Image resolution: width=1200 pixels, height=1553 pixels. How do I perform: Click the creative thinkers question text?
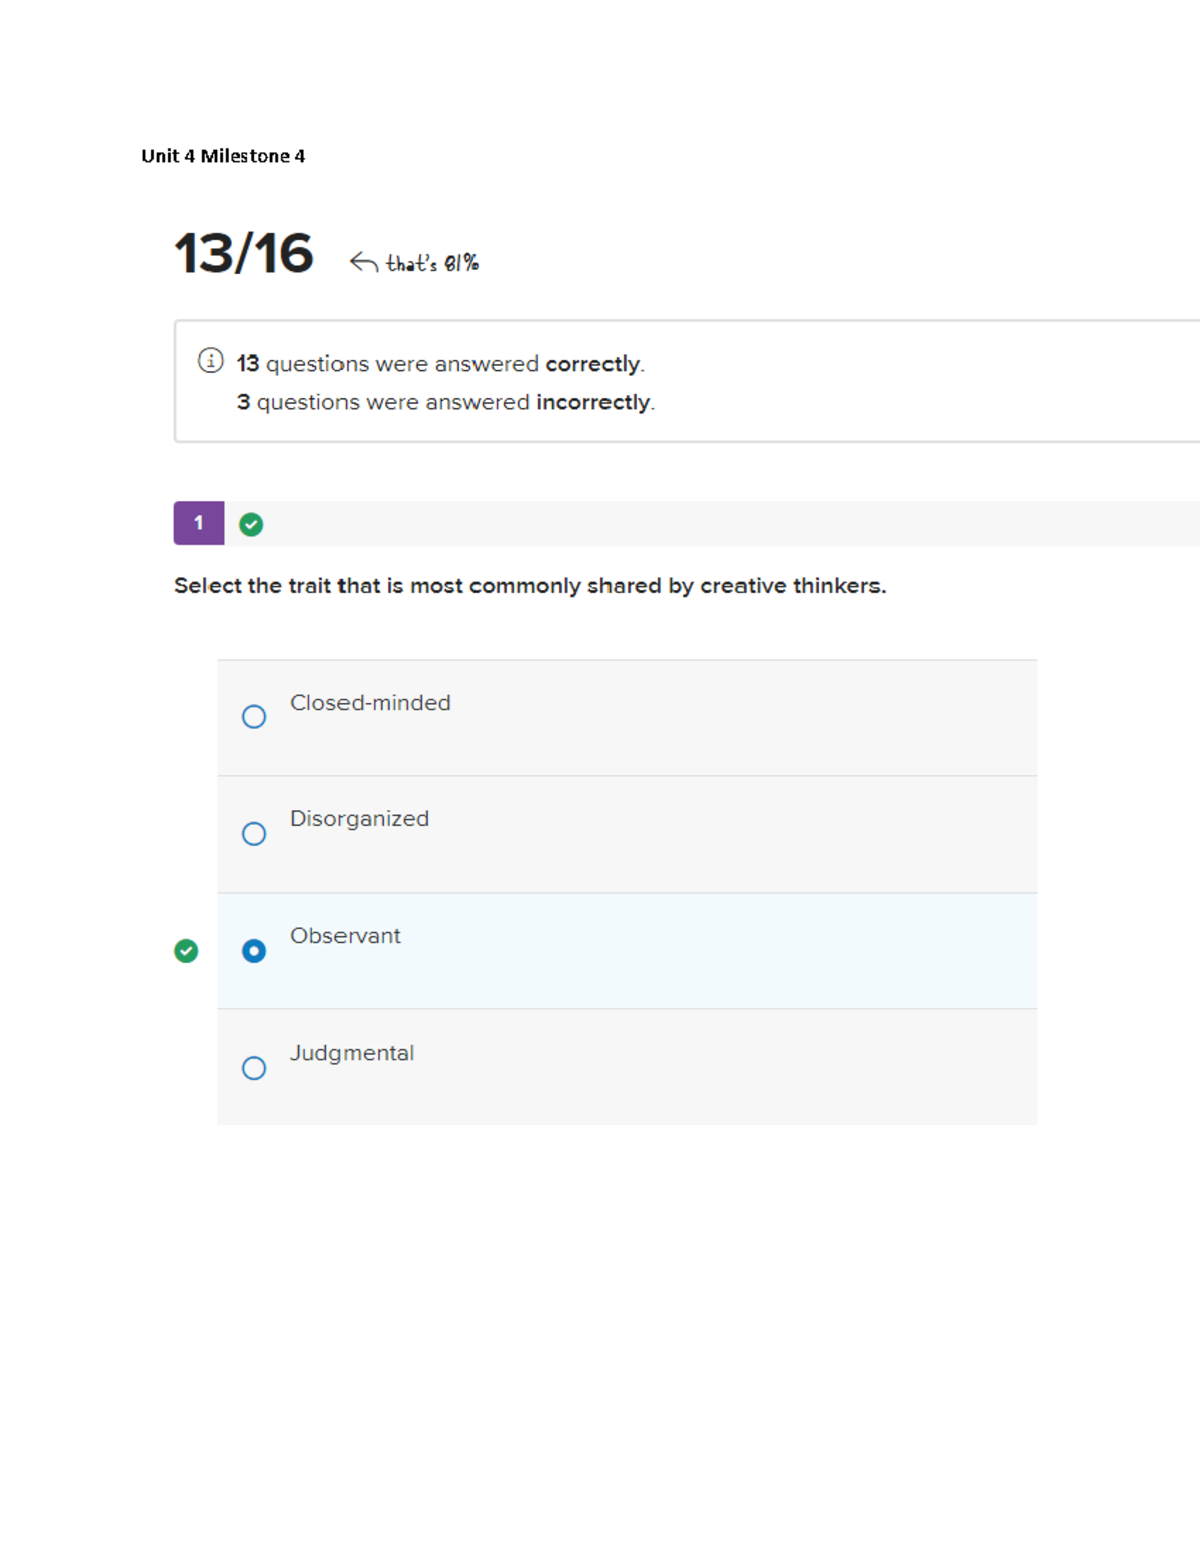(530, 586)
